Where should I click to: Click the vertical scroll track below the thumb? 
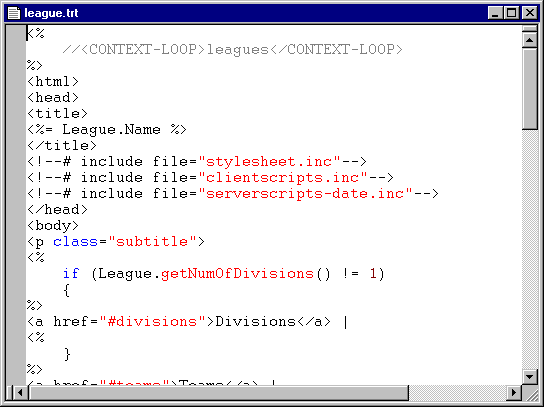(x=530, y=249)
